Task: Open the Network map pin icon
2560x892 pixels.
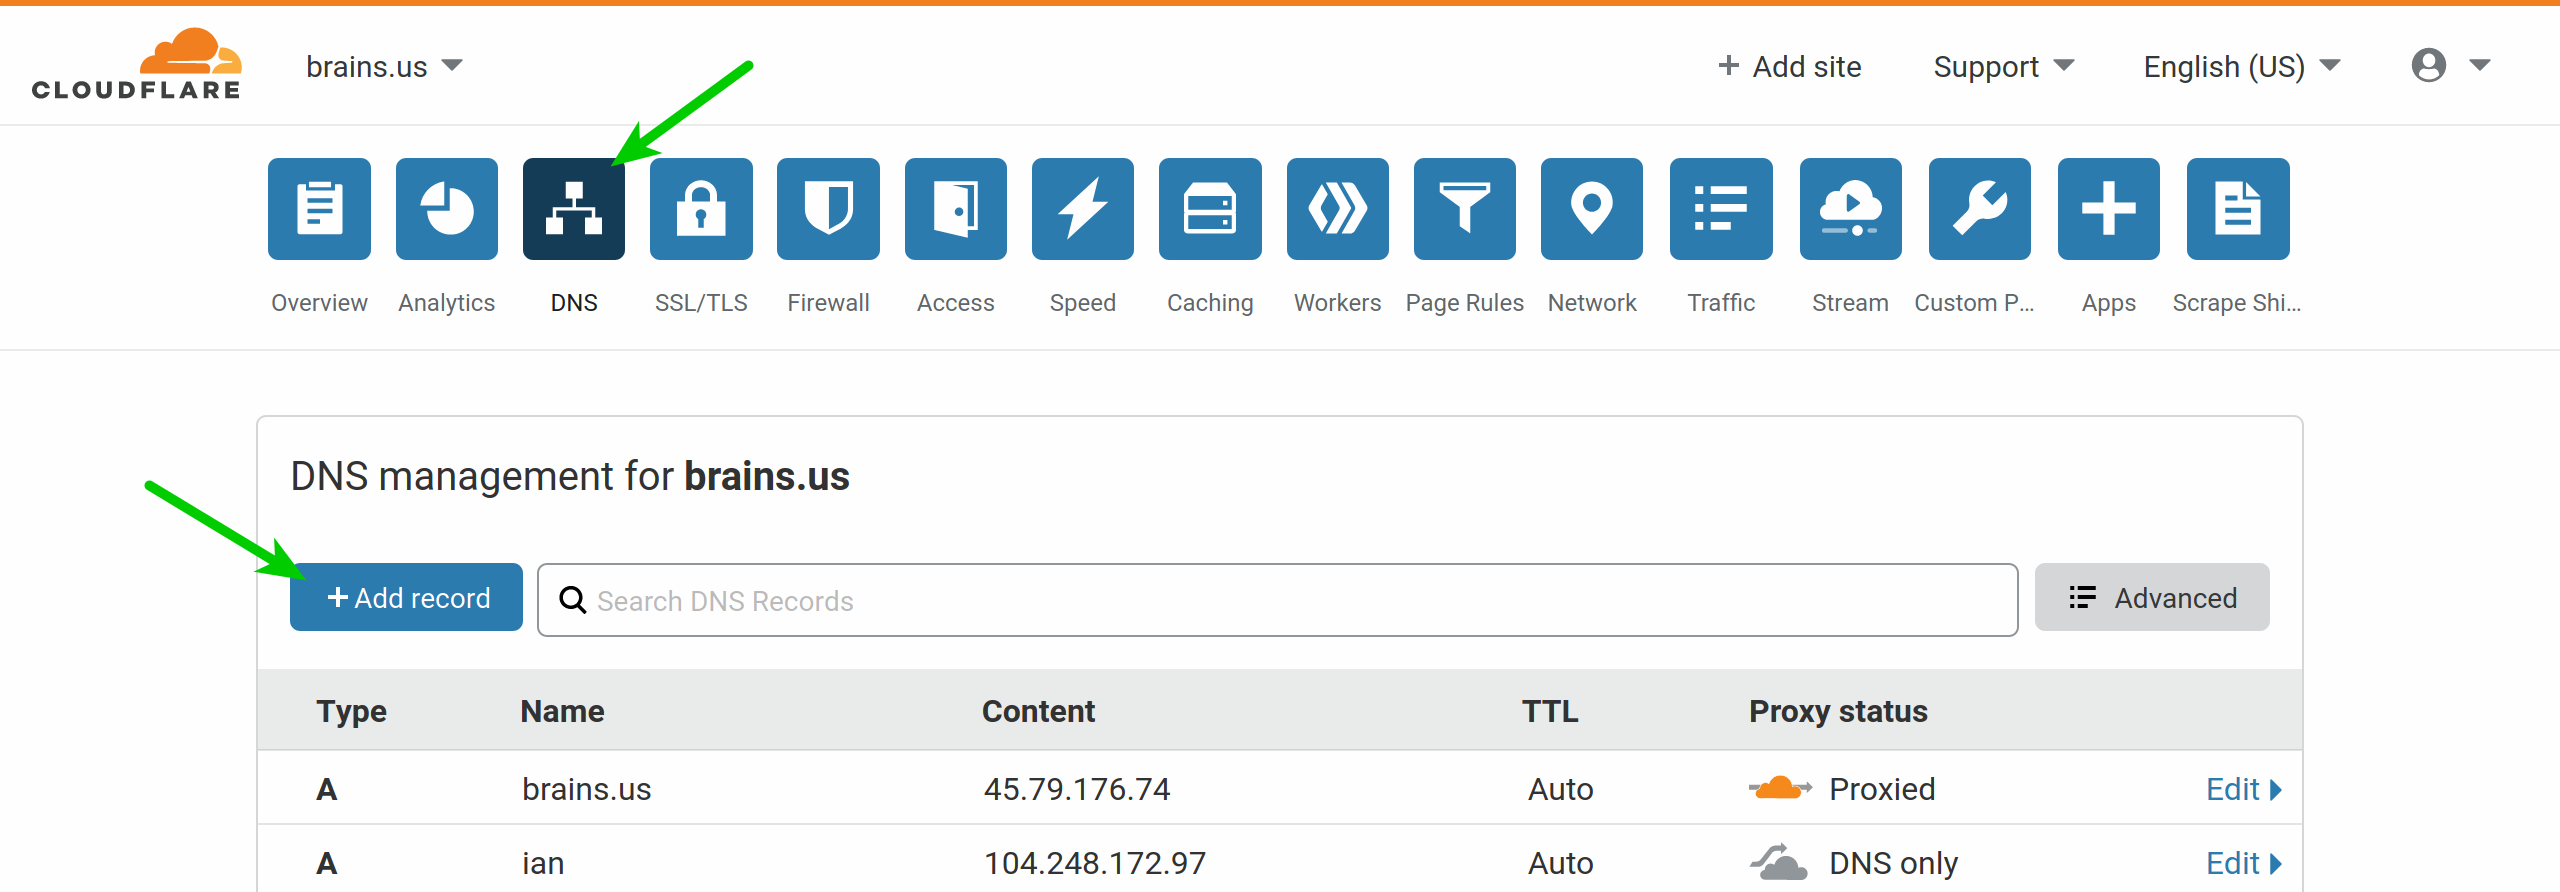Action: [x=1592, y=209]
